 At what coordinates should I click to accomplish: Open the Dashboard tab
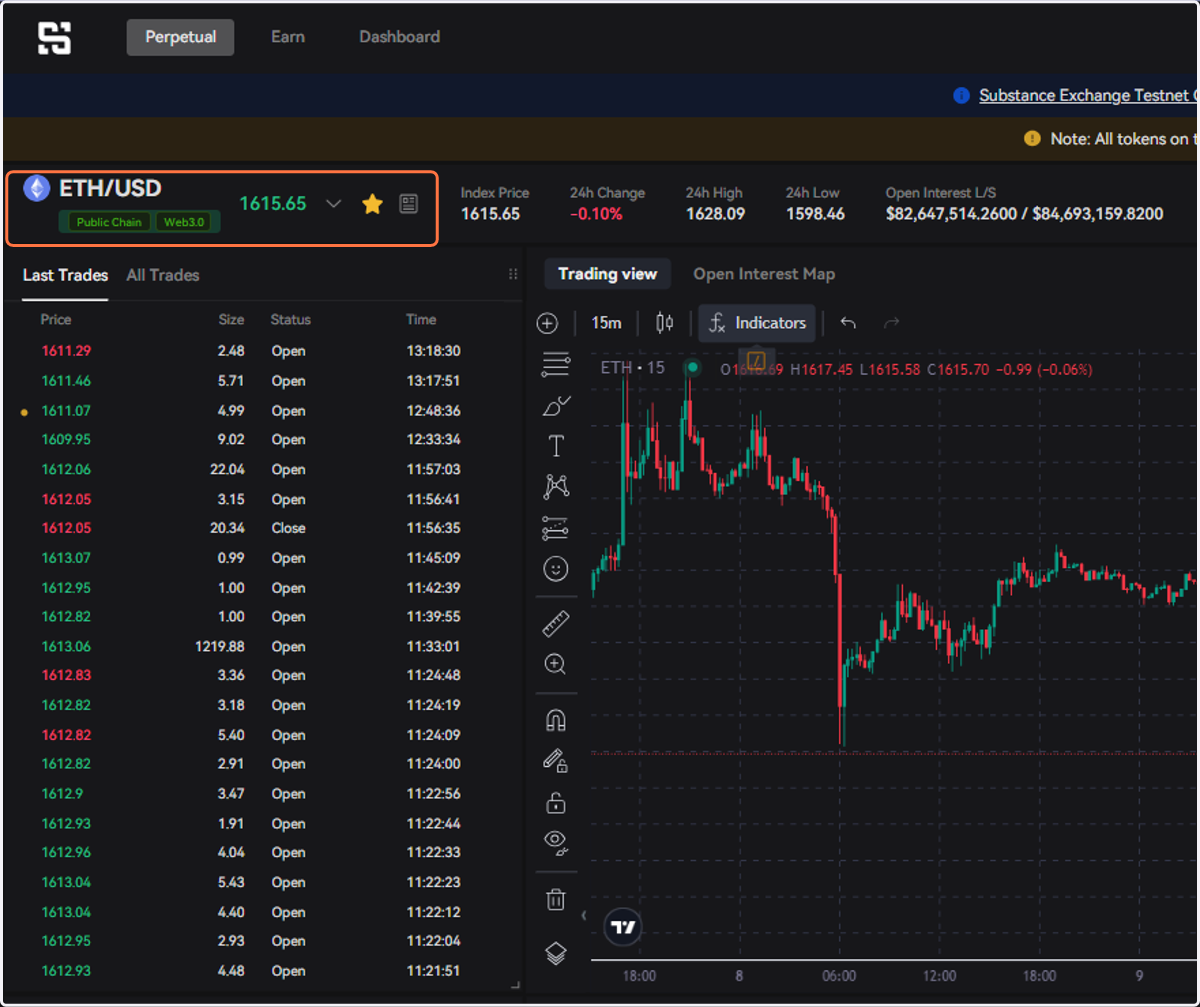click(399, 37)
